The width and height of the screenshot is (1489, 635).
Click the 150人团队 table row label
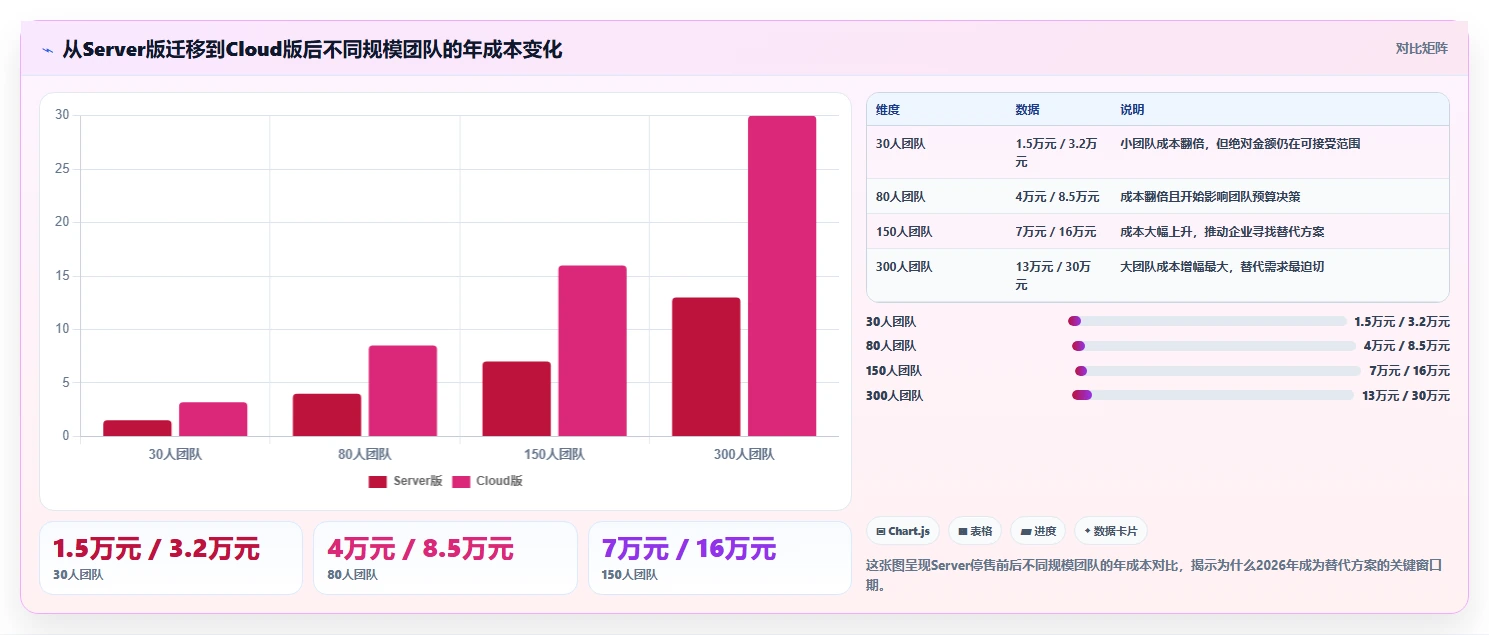(904, 232)
